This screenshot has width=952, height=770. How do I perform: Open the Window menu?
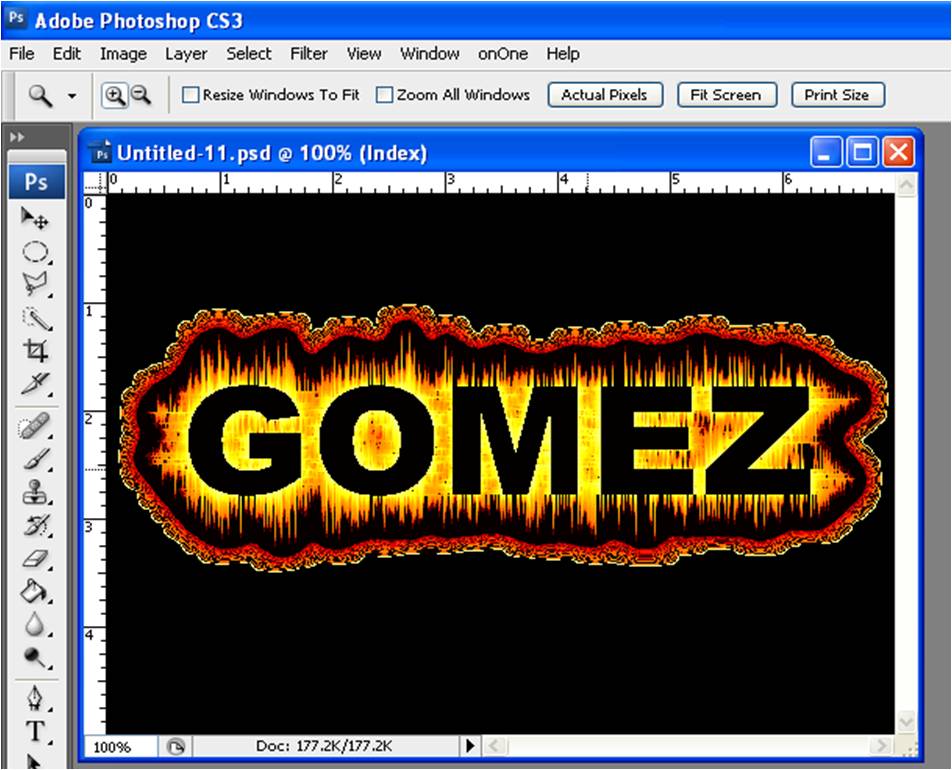pyautogui.click(x=429, y=54)
